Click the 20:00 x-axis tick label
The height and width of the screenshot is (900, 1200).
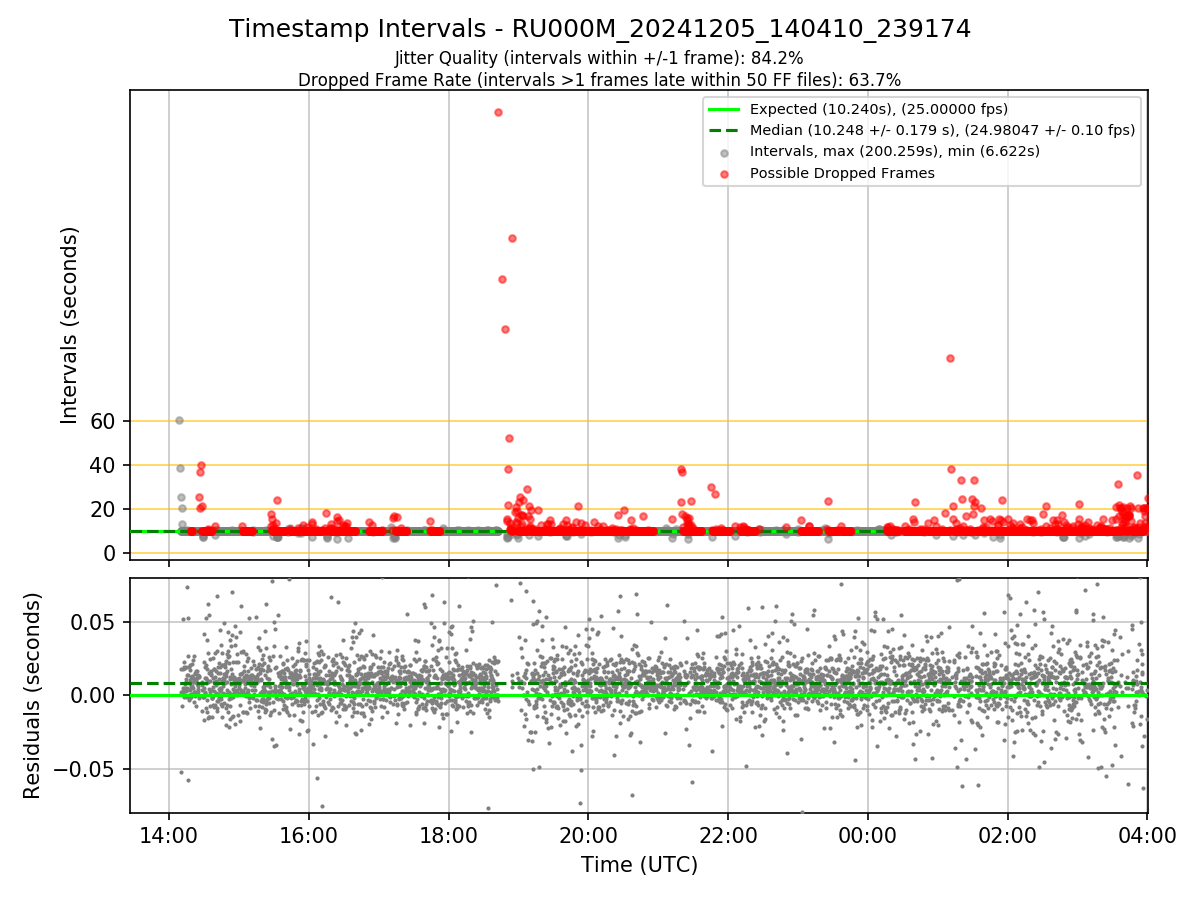pyautogui.click(x=588, y=836)
